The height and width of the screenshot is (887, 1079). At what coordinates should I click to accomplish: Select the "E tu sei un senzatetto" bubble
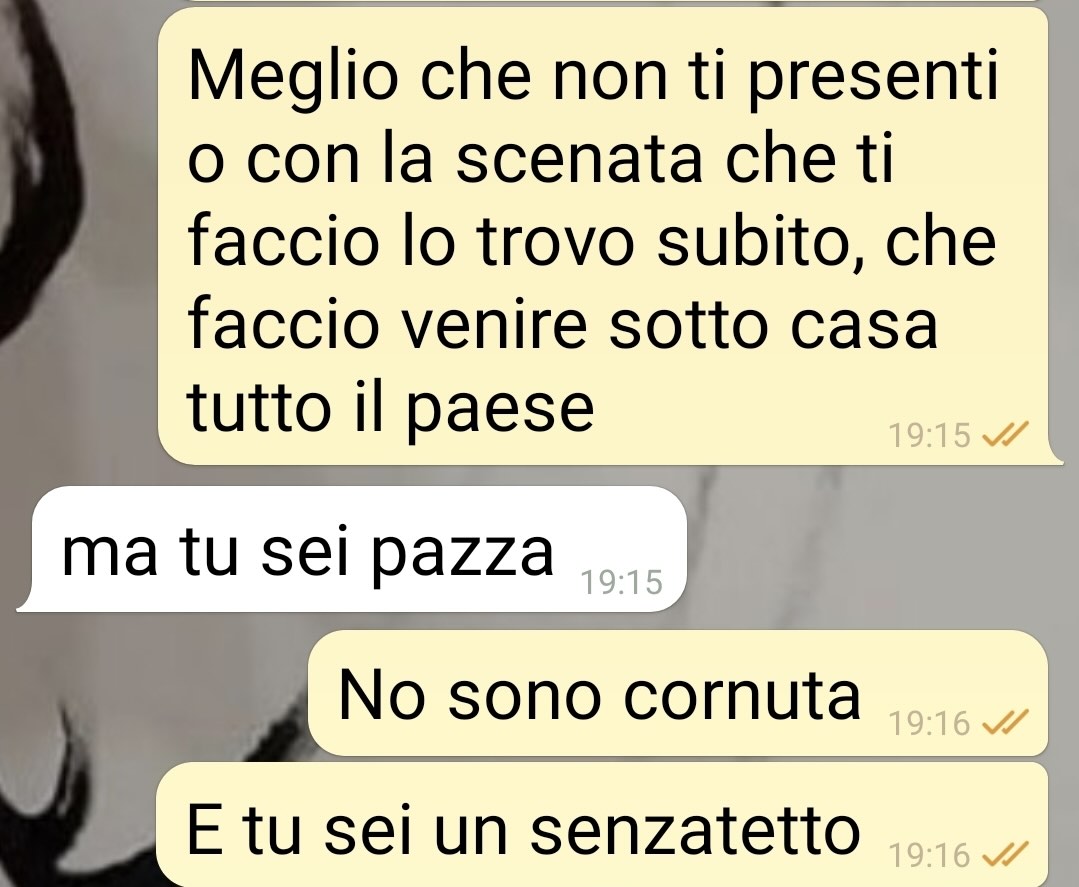coord(603,824)
